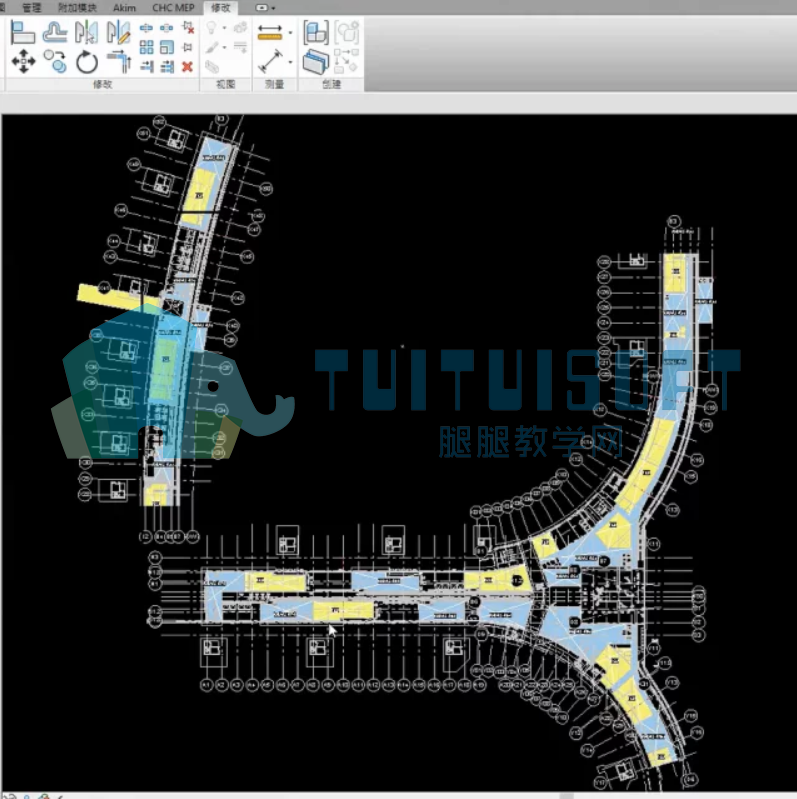797x799 pixels.
Task: Select Trim/Extend to Corner tool
Action: point(119,62)
